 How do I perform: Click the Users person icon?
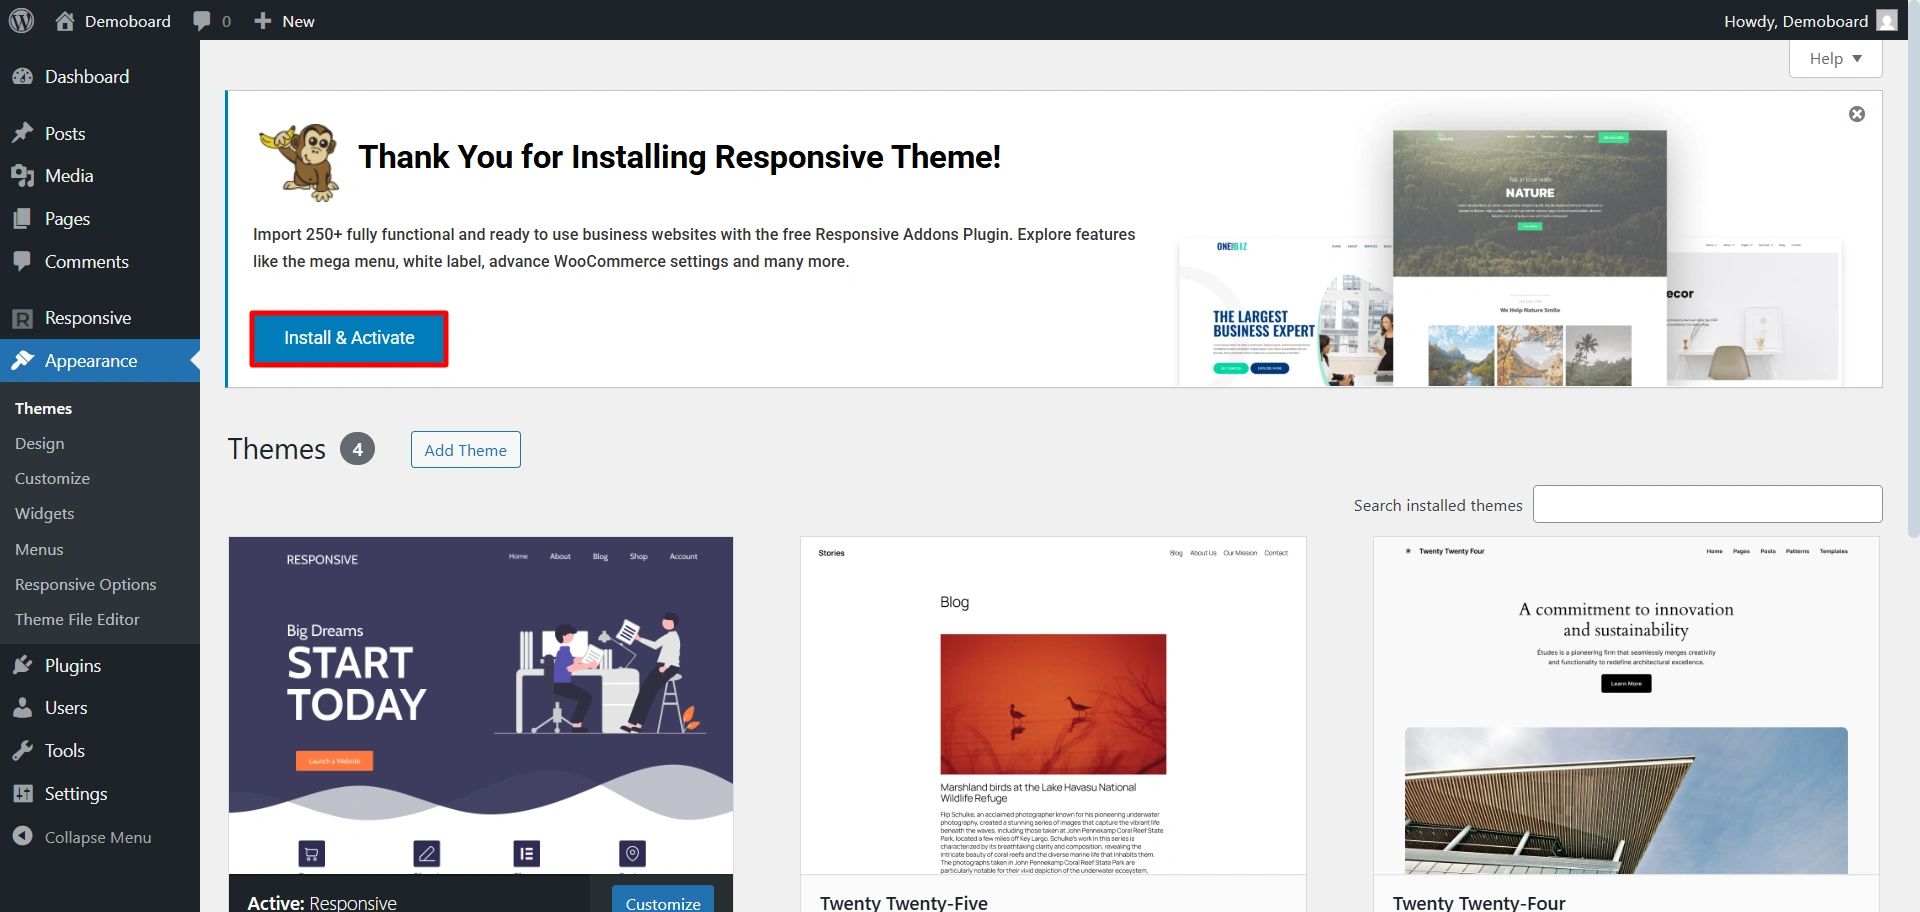click(22, 708)
